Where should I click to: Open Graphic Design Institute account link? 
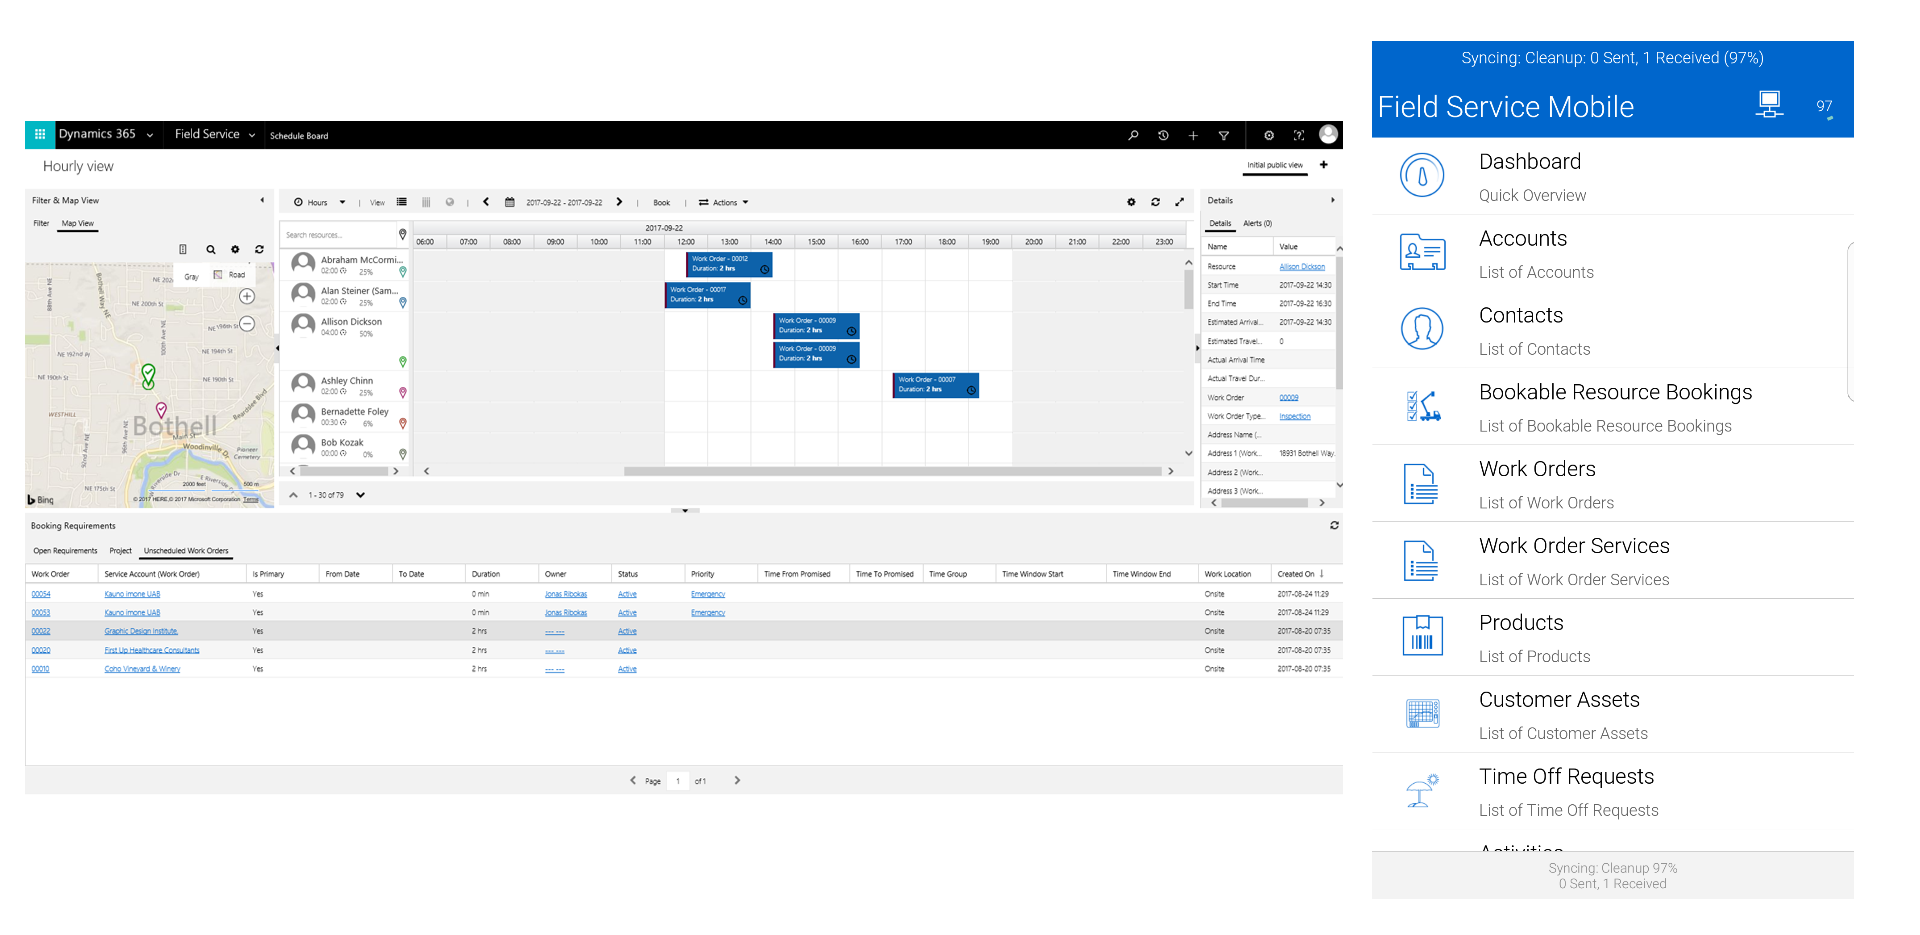tap(141, 631)
